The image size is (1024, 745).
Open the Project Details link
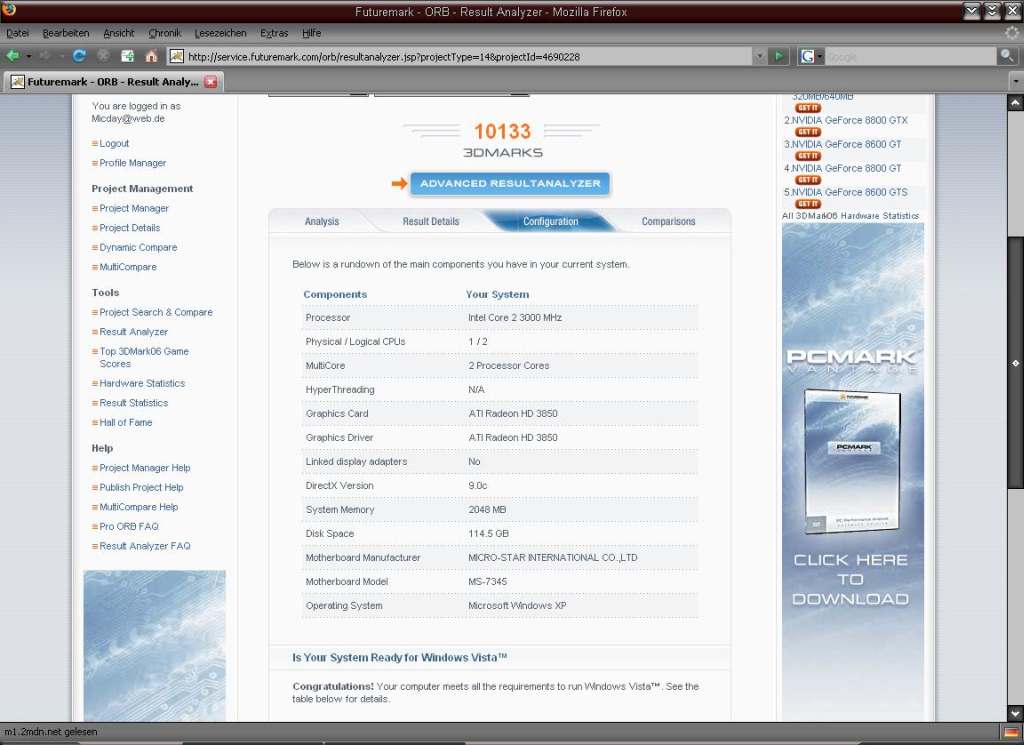click(129, 228)
